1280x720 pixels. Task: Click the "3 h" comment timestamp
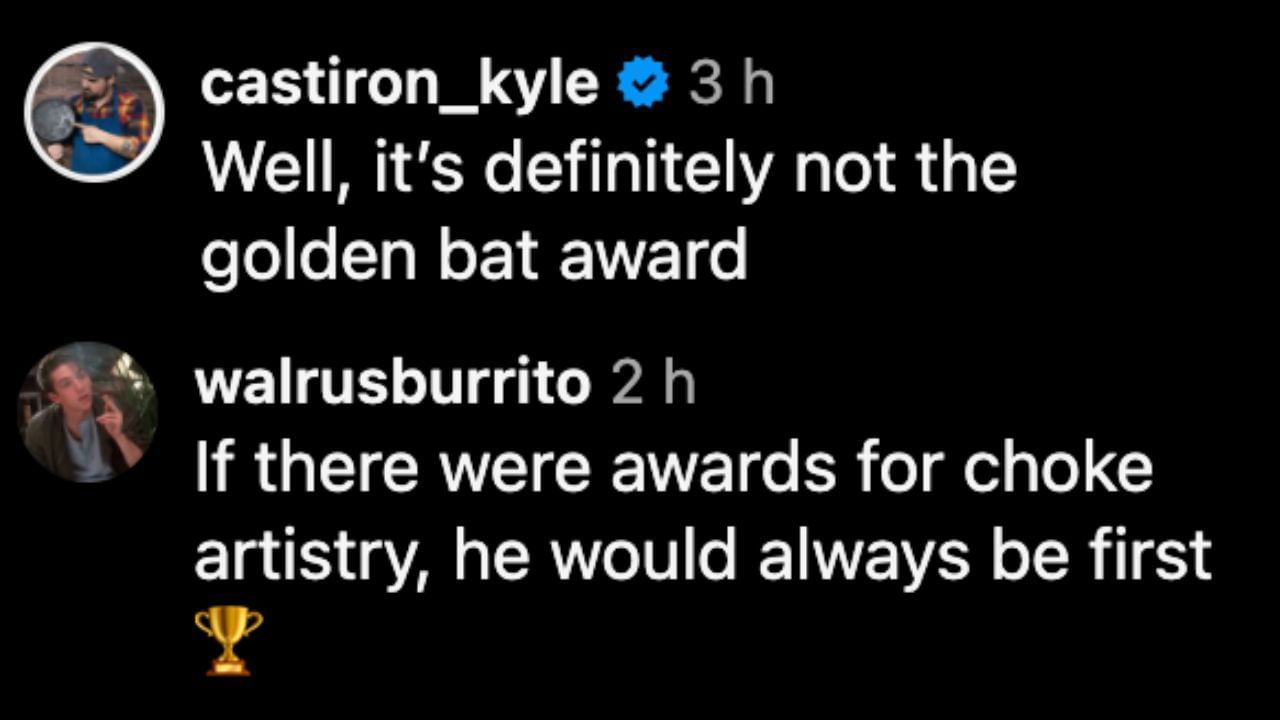(x=731, y=85)
